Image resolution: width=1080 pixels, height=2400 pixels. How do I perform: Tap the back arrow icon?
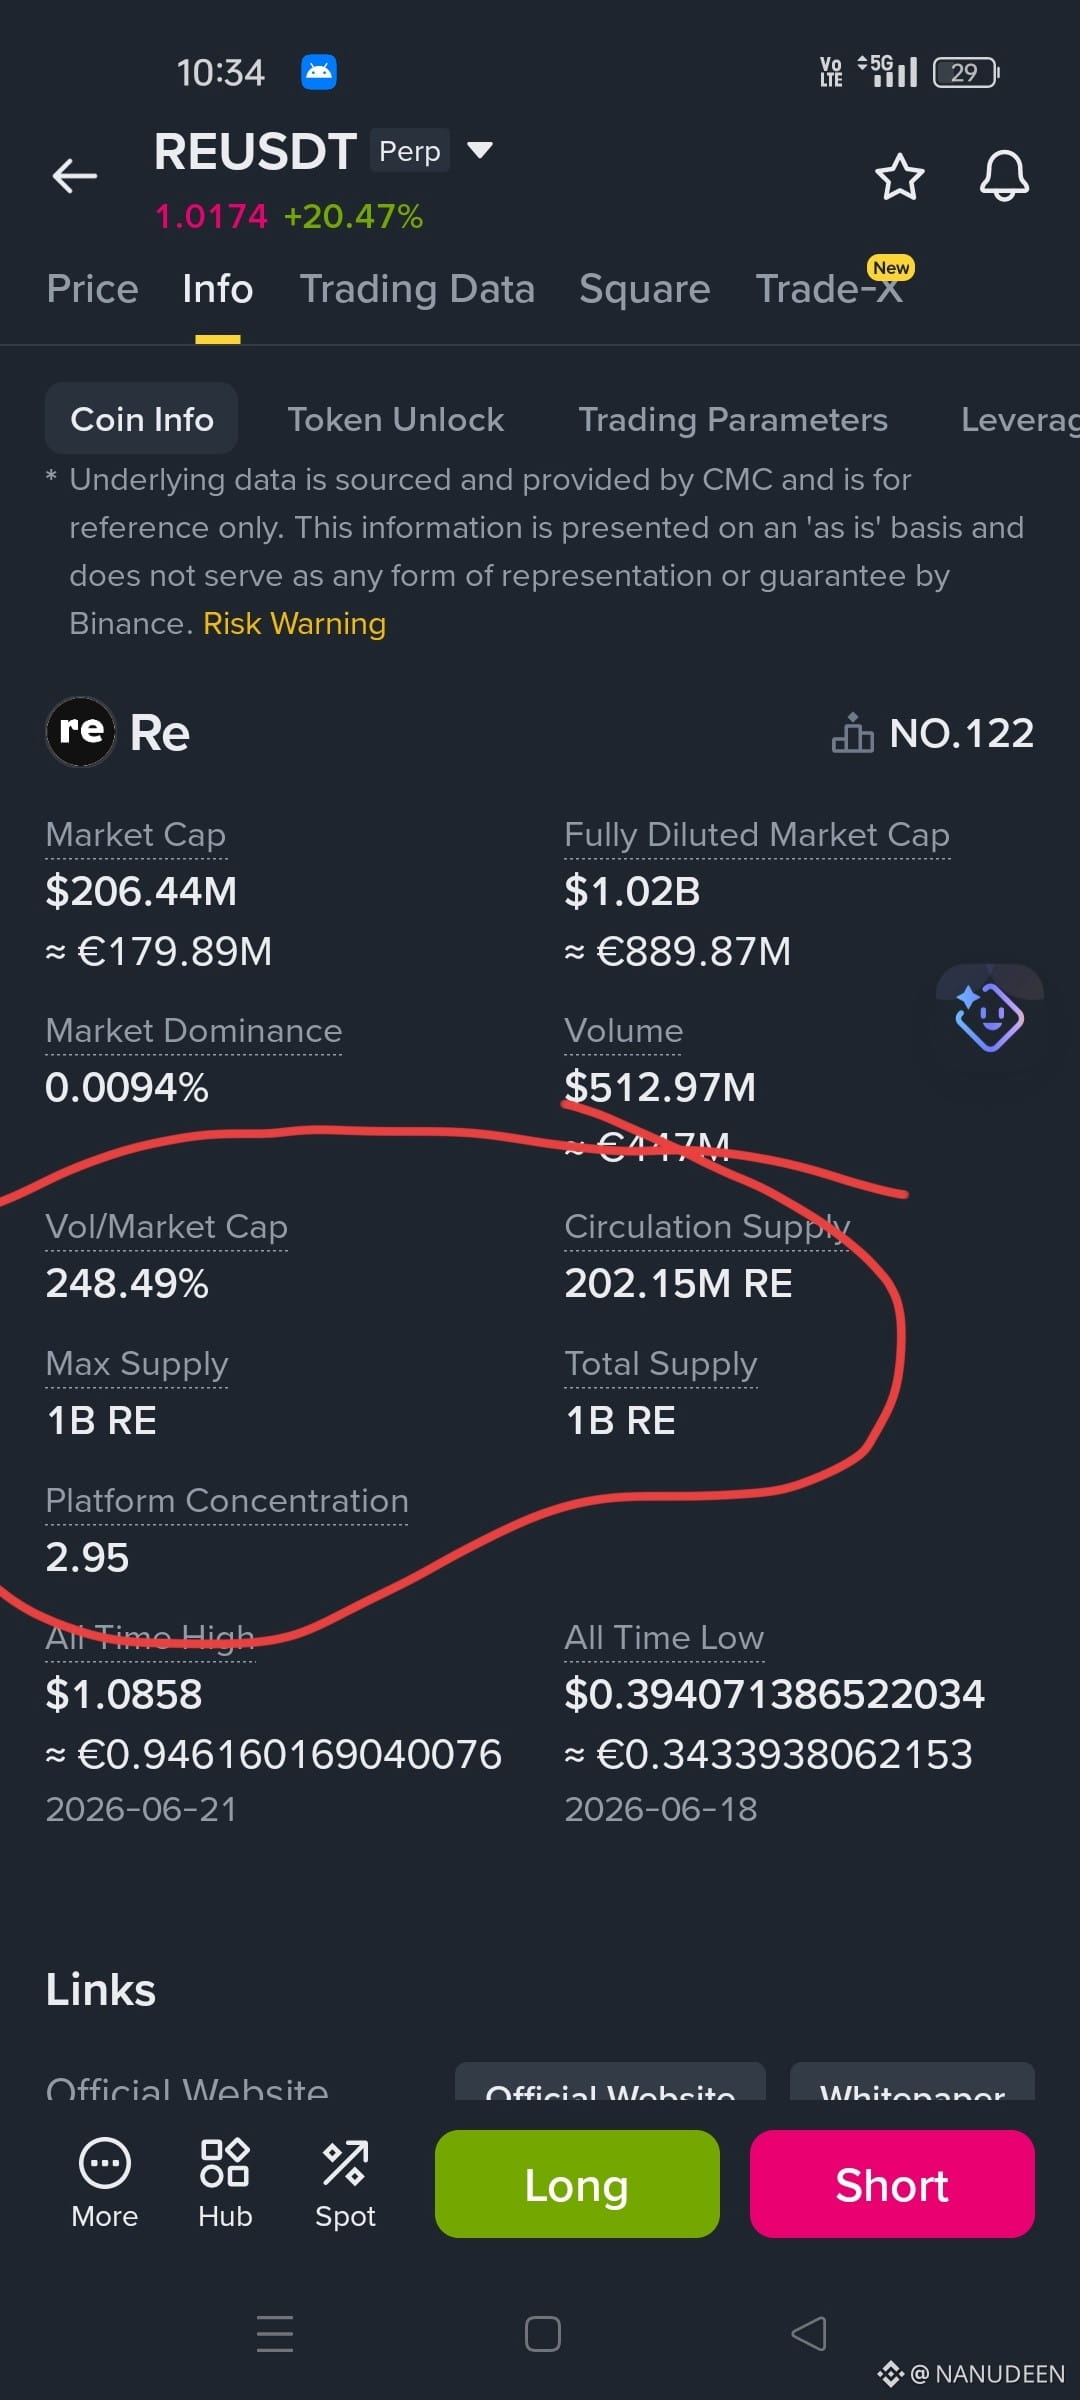tap(75, 176)
